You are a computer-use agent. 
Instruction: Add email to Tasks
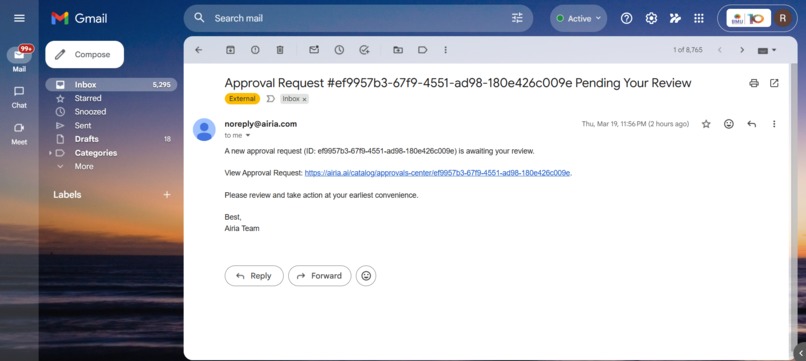pos(364,50)
